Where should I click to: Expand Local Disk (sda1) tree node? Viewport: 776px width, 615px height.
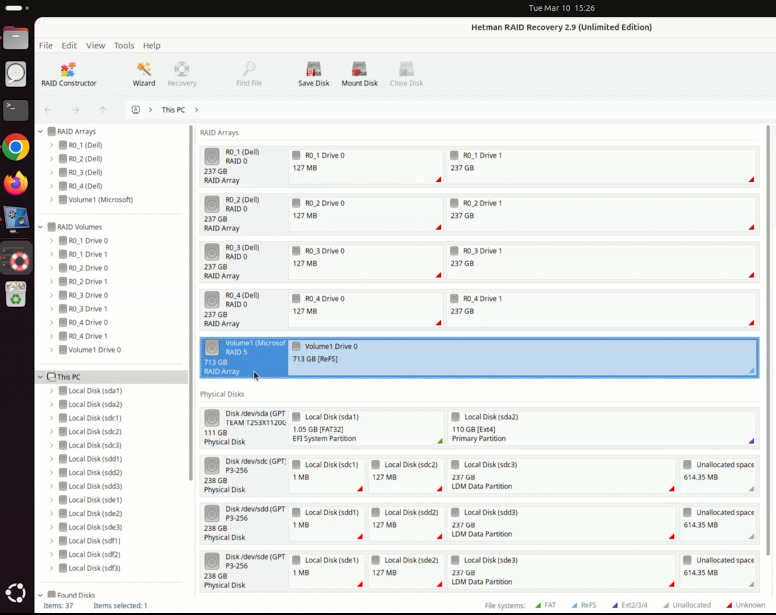pyautogui.click(x=51, y=391)
